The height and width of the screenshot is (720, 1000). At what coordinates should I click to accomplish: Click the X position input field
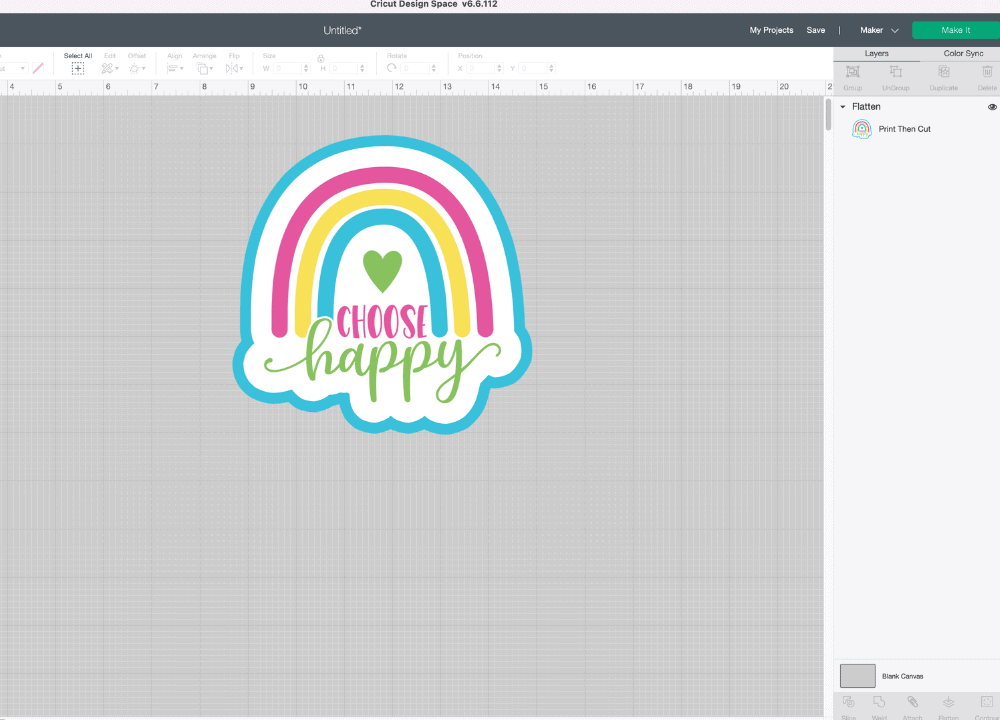[x=481, y=68]
